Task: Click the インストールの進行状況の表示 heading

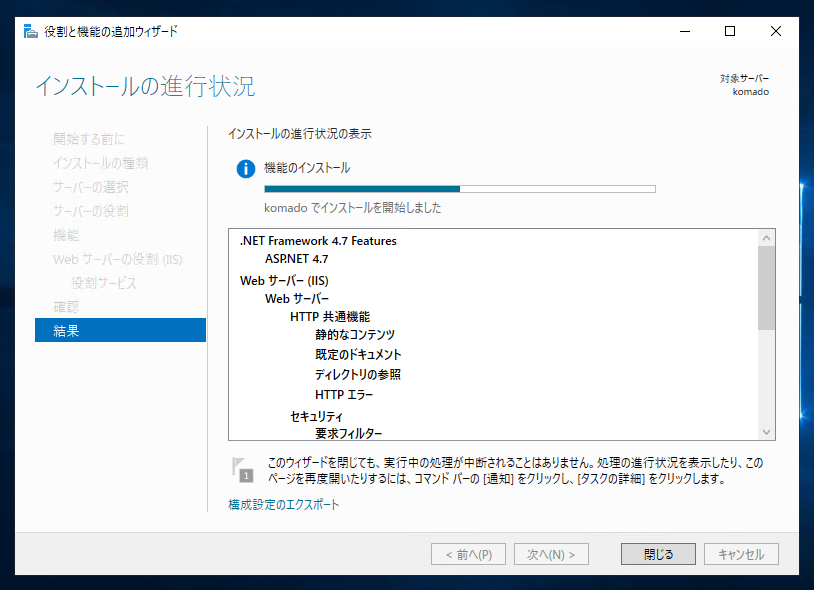Action: click(300, 134)
